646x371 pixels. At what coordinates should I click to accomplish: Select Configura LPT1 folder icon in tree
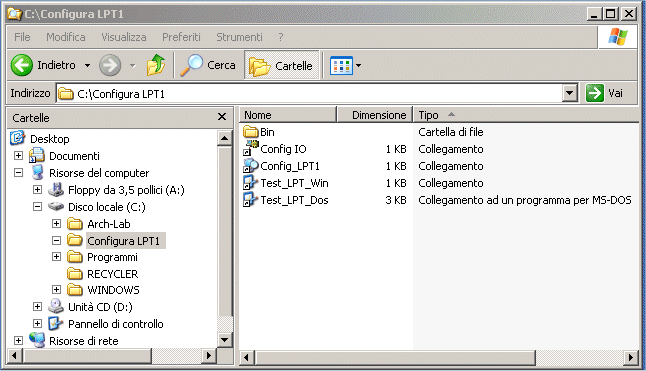[75, 240]
